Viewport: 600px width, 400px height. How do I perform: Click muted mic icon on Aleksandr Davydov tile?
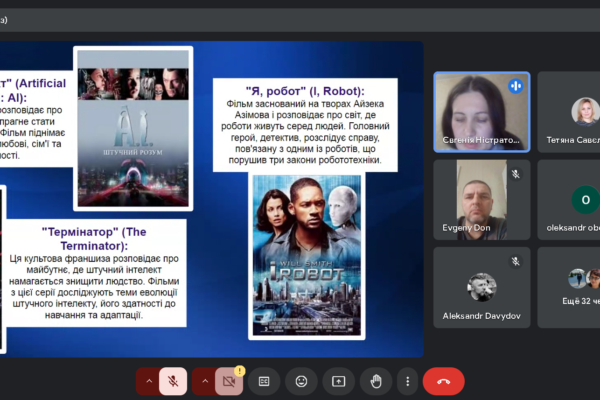515,261
